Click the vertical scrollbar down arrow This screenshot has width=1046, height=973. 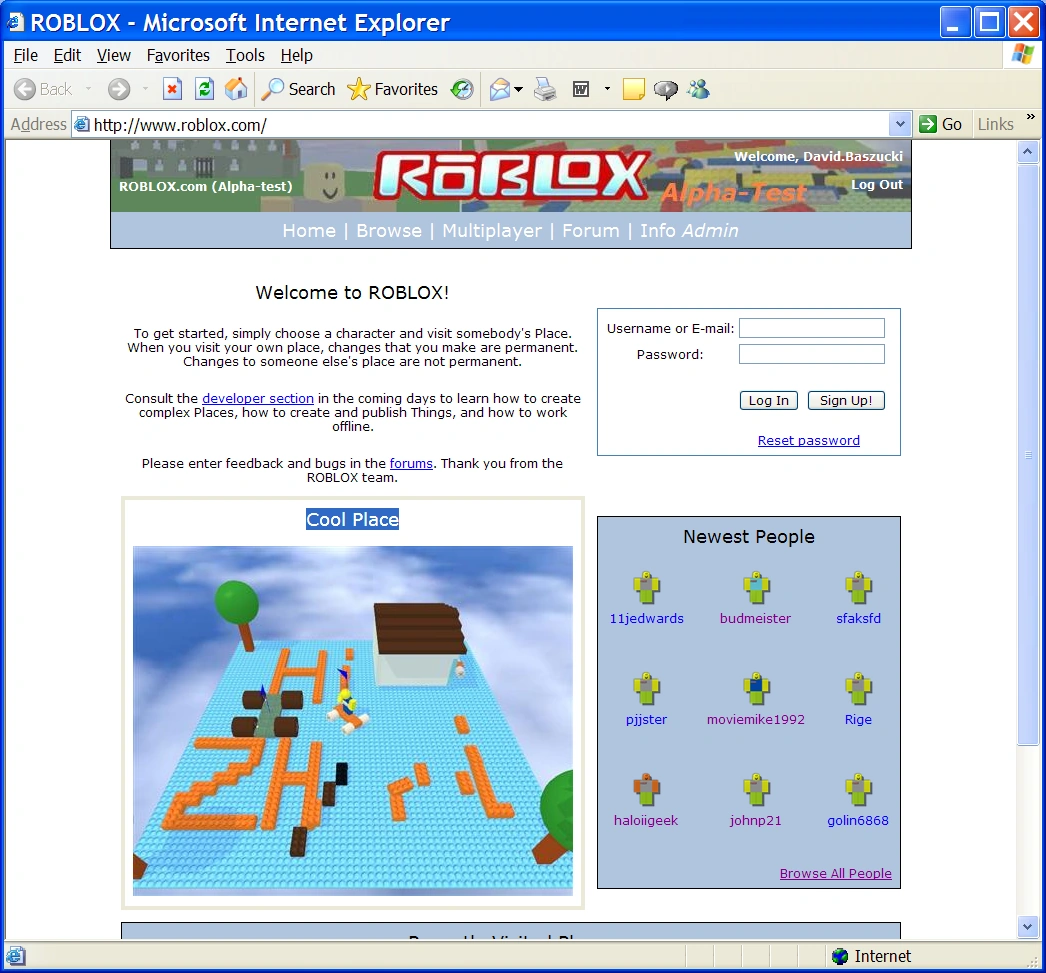click(x=1028, y=927)
